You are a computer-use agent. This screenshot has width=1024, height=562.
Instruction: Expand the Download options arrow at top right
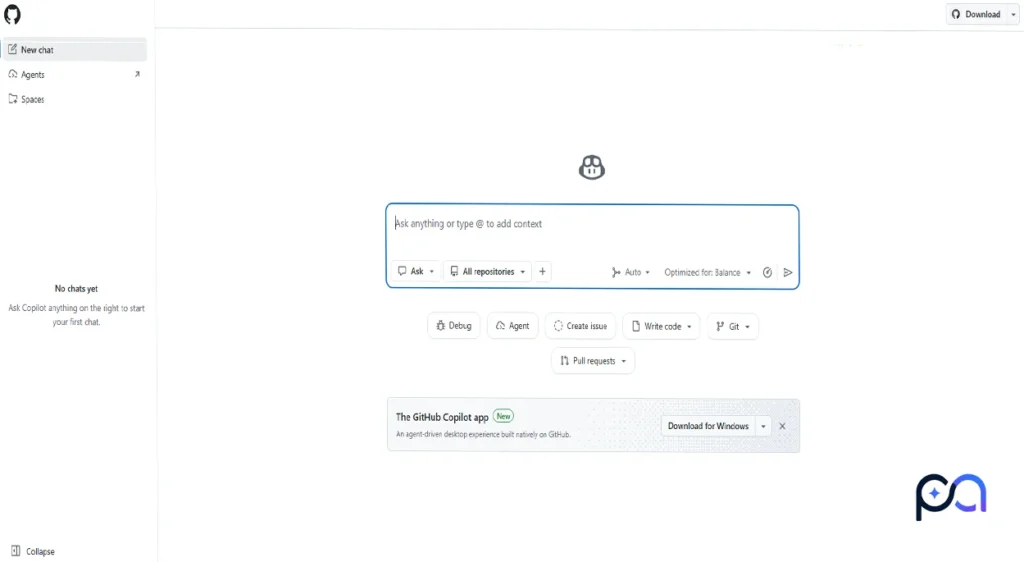(x=1014, y=14)
